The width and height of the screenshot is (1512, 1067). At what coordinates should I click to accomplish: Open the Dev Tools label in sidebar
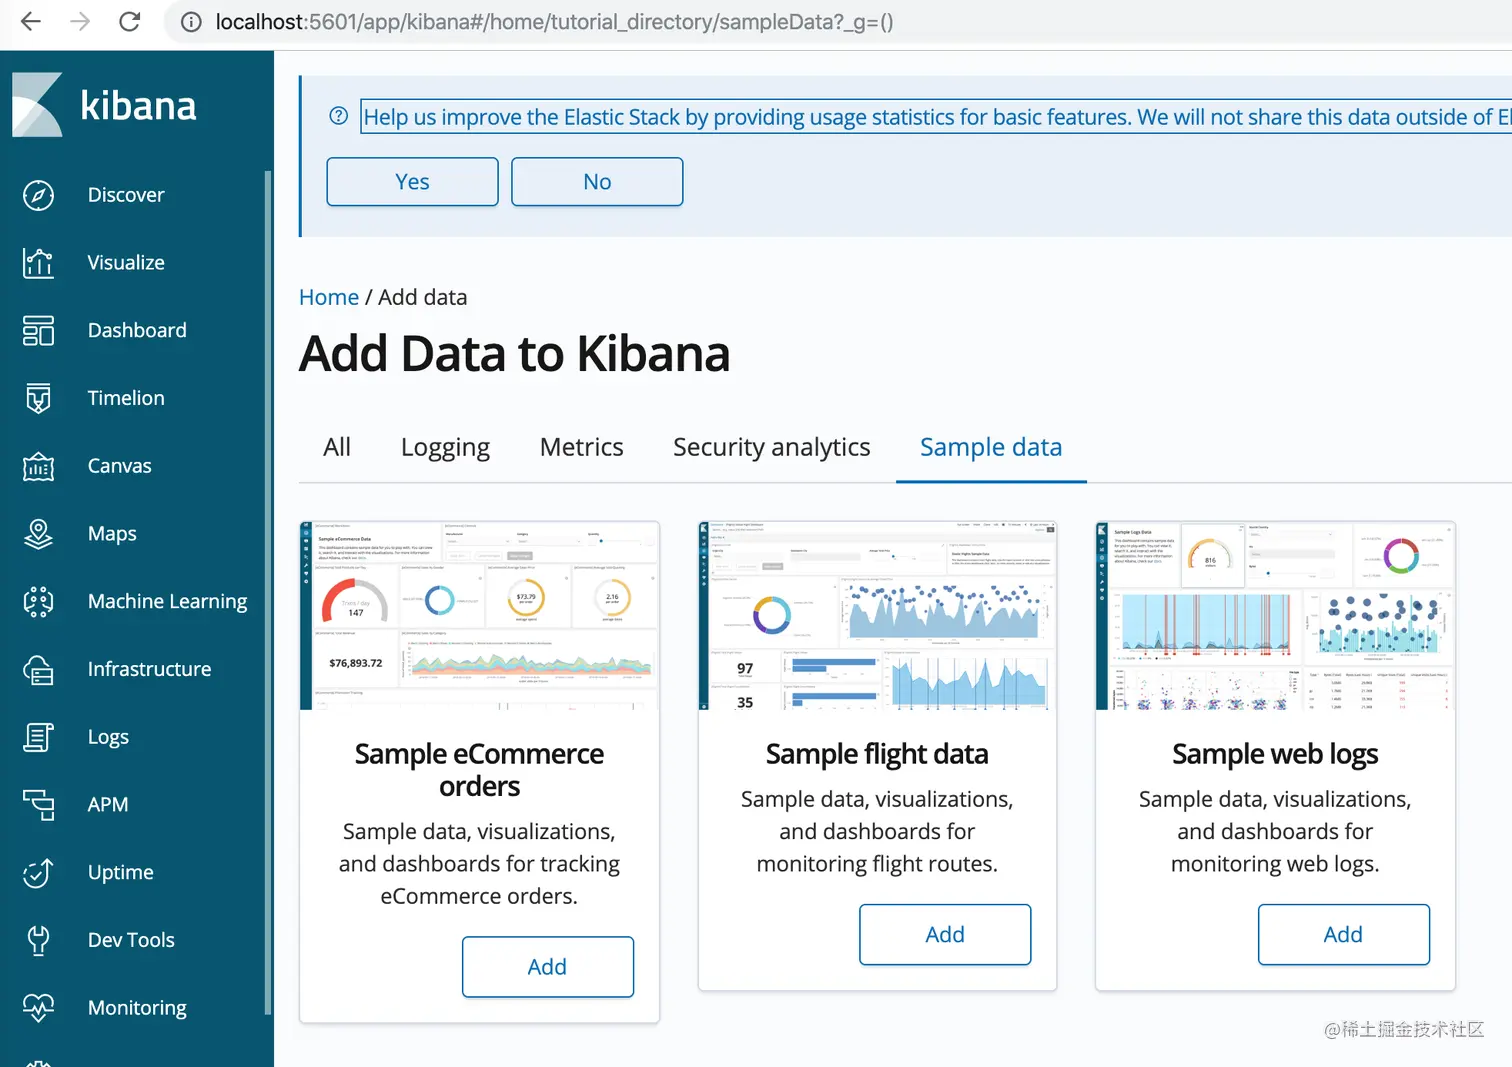131,940
